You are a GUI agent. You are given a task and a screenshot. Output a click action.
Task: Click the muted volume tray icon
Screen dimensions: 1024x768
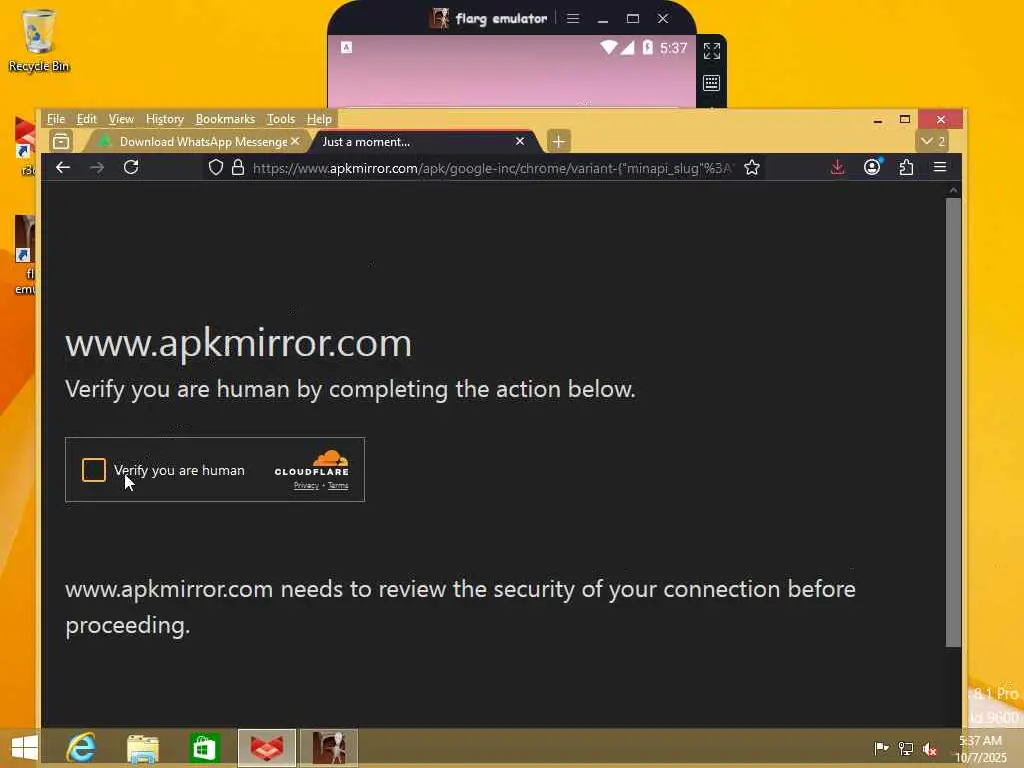(x=930, y=749)
